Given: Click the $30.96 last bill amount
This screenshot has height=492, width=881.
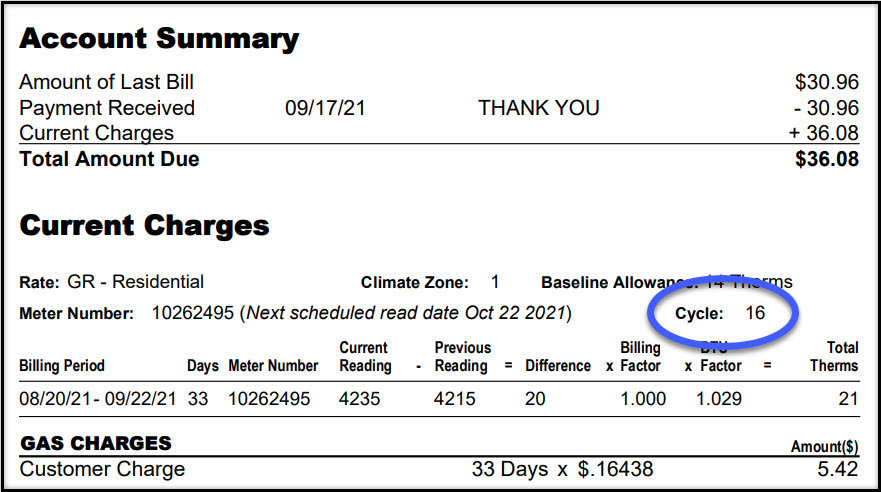Looking at the screenshot, I should coord(826,83).
